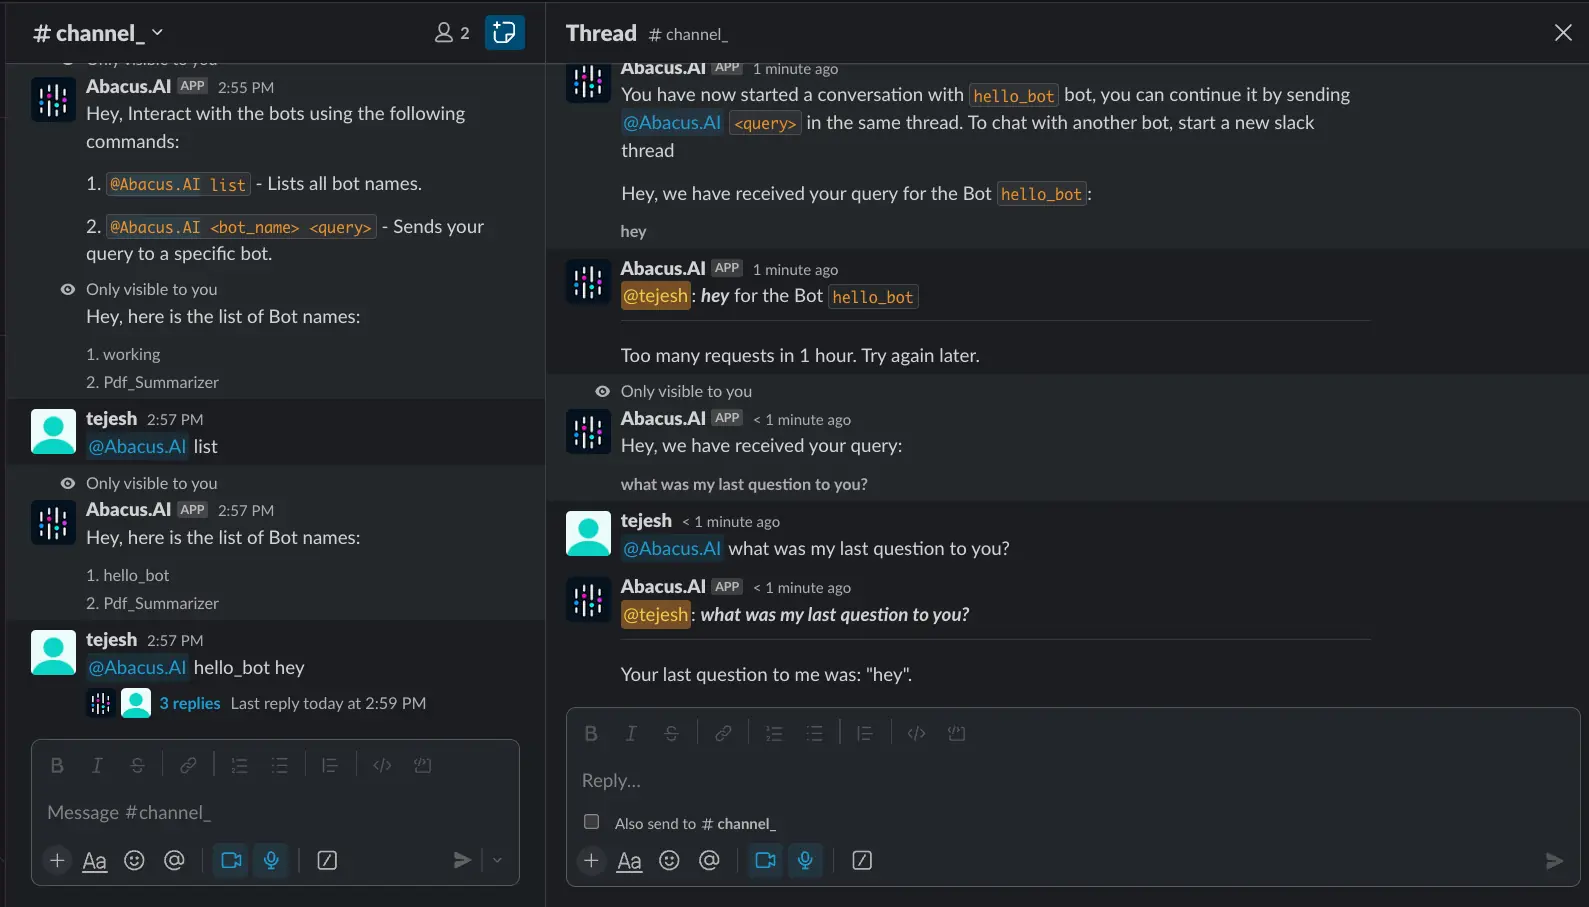Open send options dropdown arrow

497,860
